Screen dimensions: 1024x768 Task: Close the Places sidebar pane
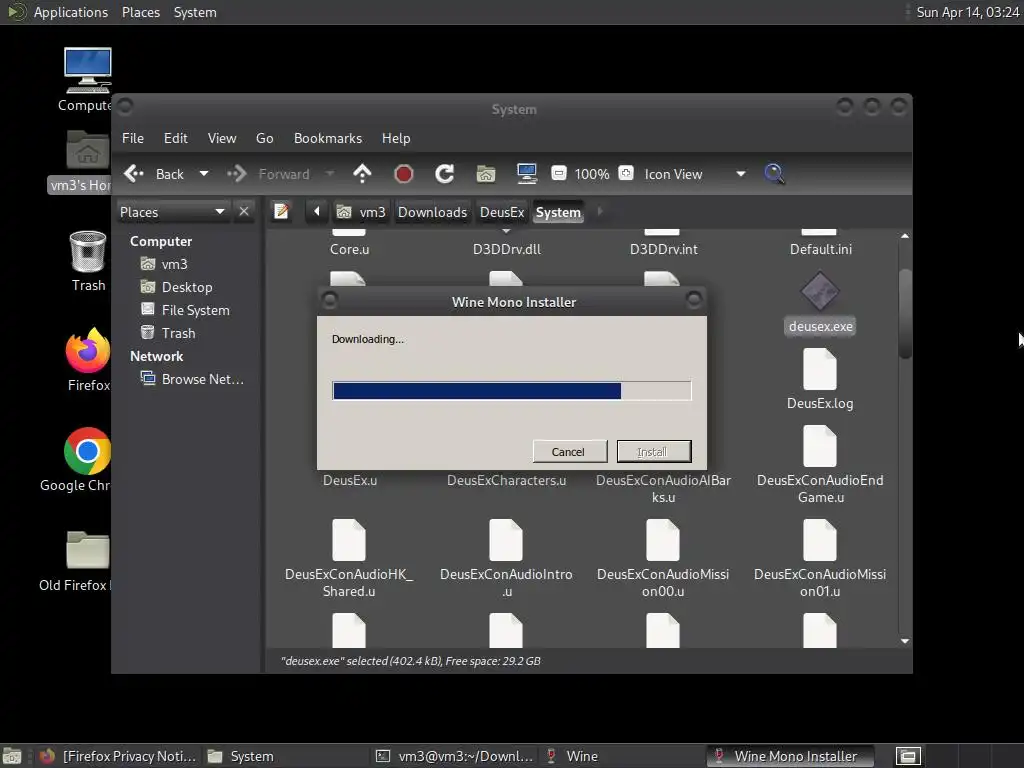[244, 212]
